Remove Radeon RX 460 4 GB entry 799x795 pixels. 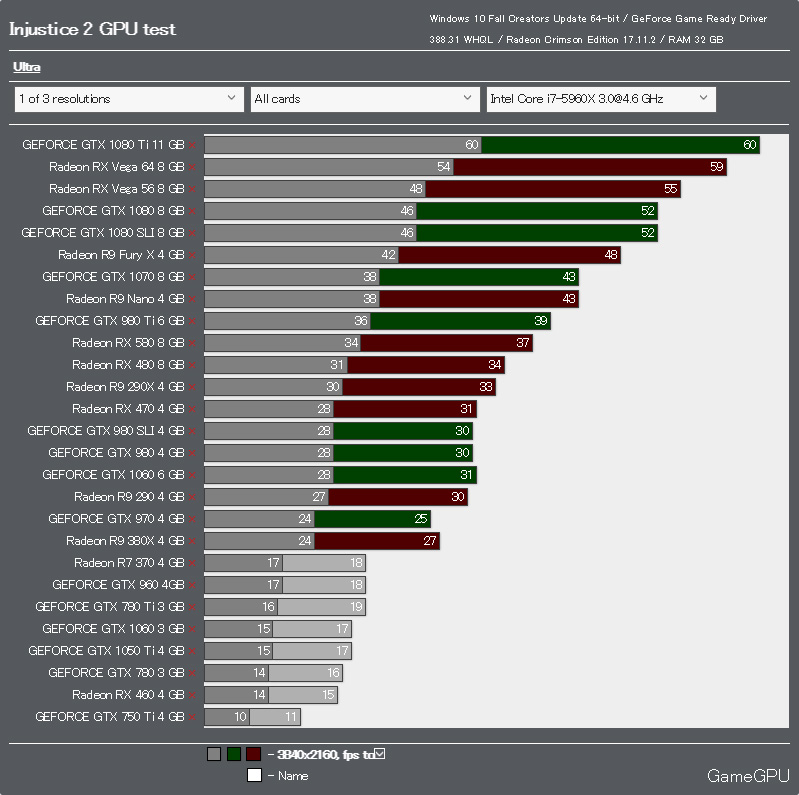point(192,696)
